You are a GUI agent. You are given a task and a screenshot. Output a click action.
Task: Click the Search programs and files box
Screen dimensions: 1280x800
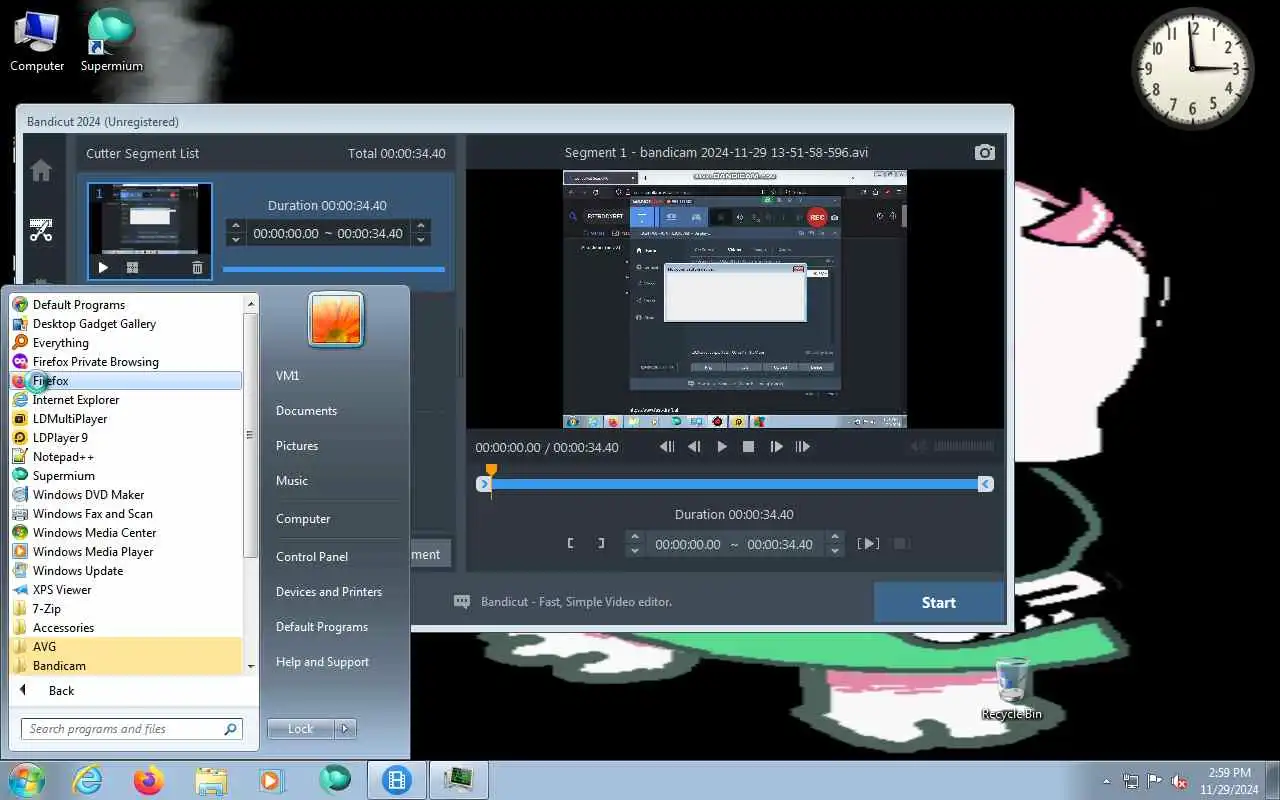(x=132, y=729)
